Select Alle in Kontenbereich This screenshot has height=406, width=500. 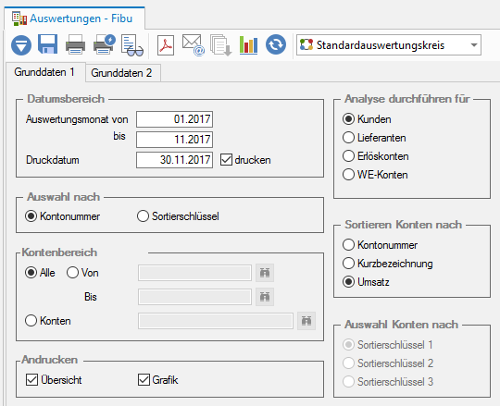pos(31,273)
